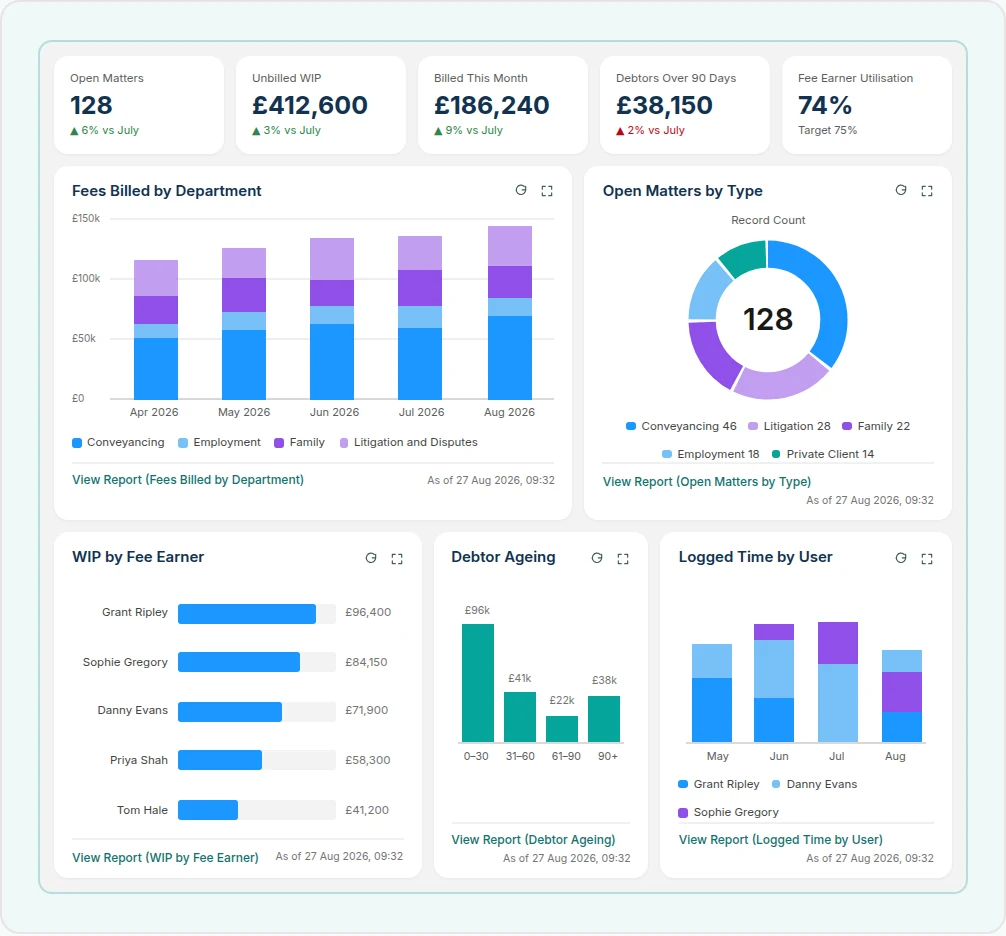Click the Record Count label
The height and width of the screenshot is (936, 1006).
768,220
